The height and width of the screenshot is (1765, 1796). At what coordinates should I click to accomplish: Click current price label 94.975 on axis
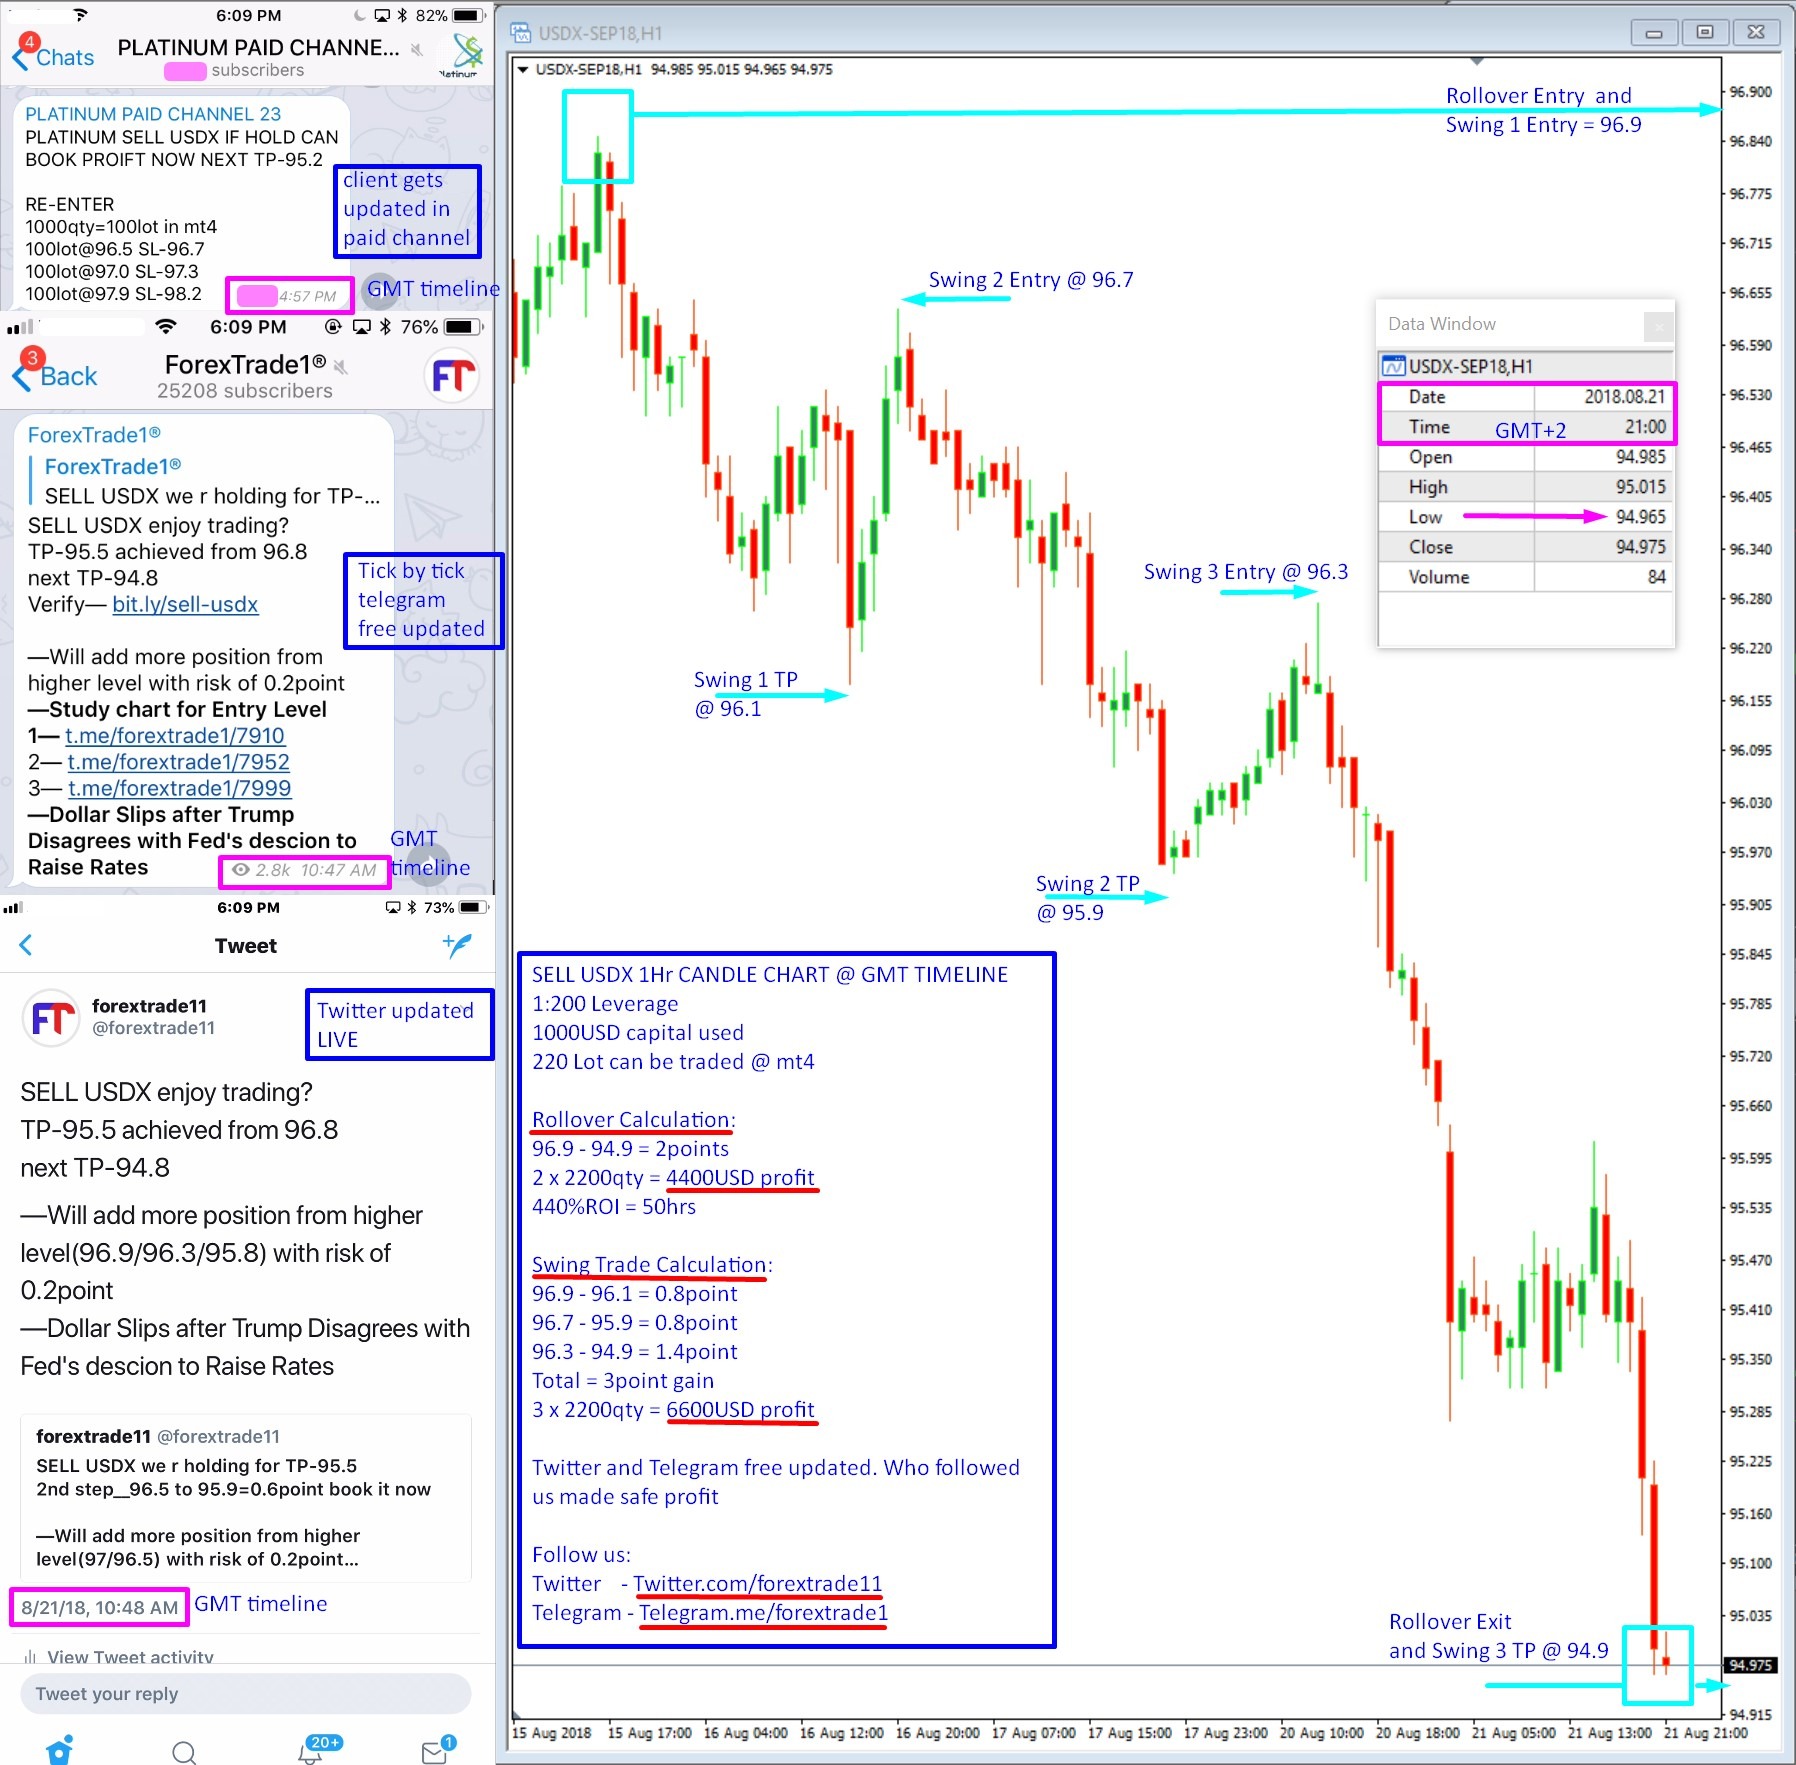(x=1750, y=1665)
